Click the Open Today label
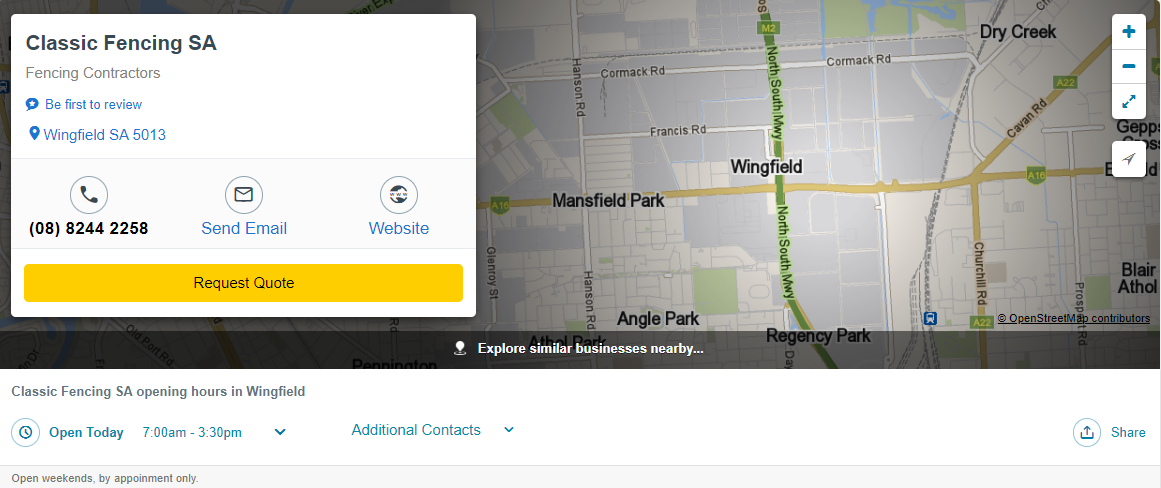Screen dimensions: 1161x488 point(86,432)
